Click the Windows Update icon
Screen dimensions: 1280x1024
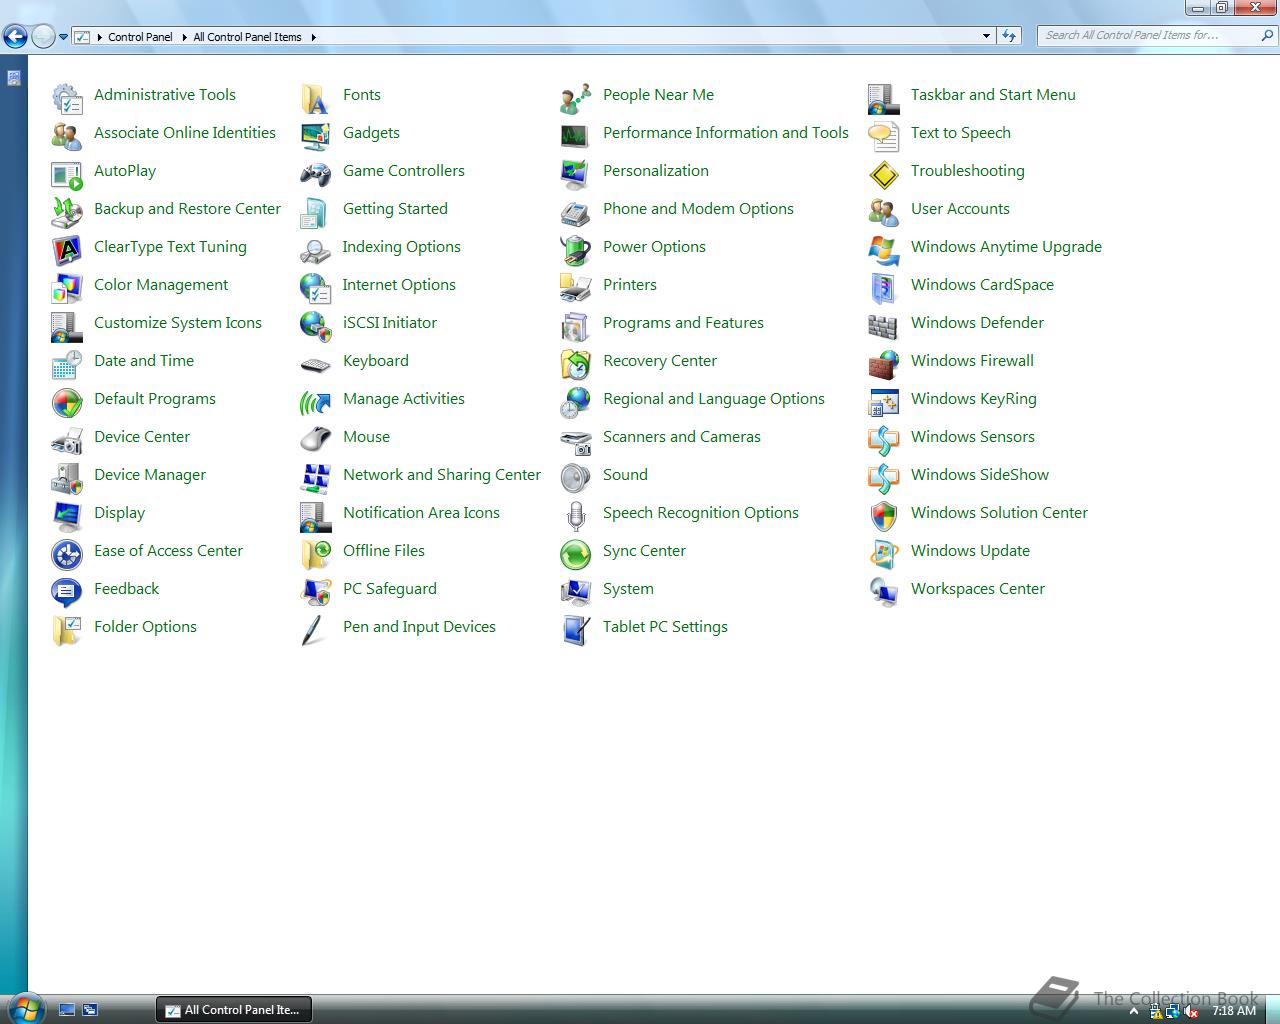coord(883,554)
